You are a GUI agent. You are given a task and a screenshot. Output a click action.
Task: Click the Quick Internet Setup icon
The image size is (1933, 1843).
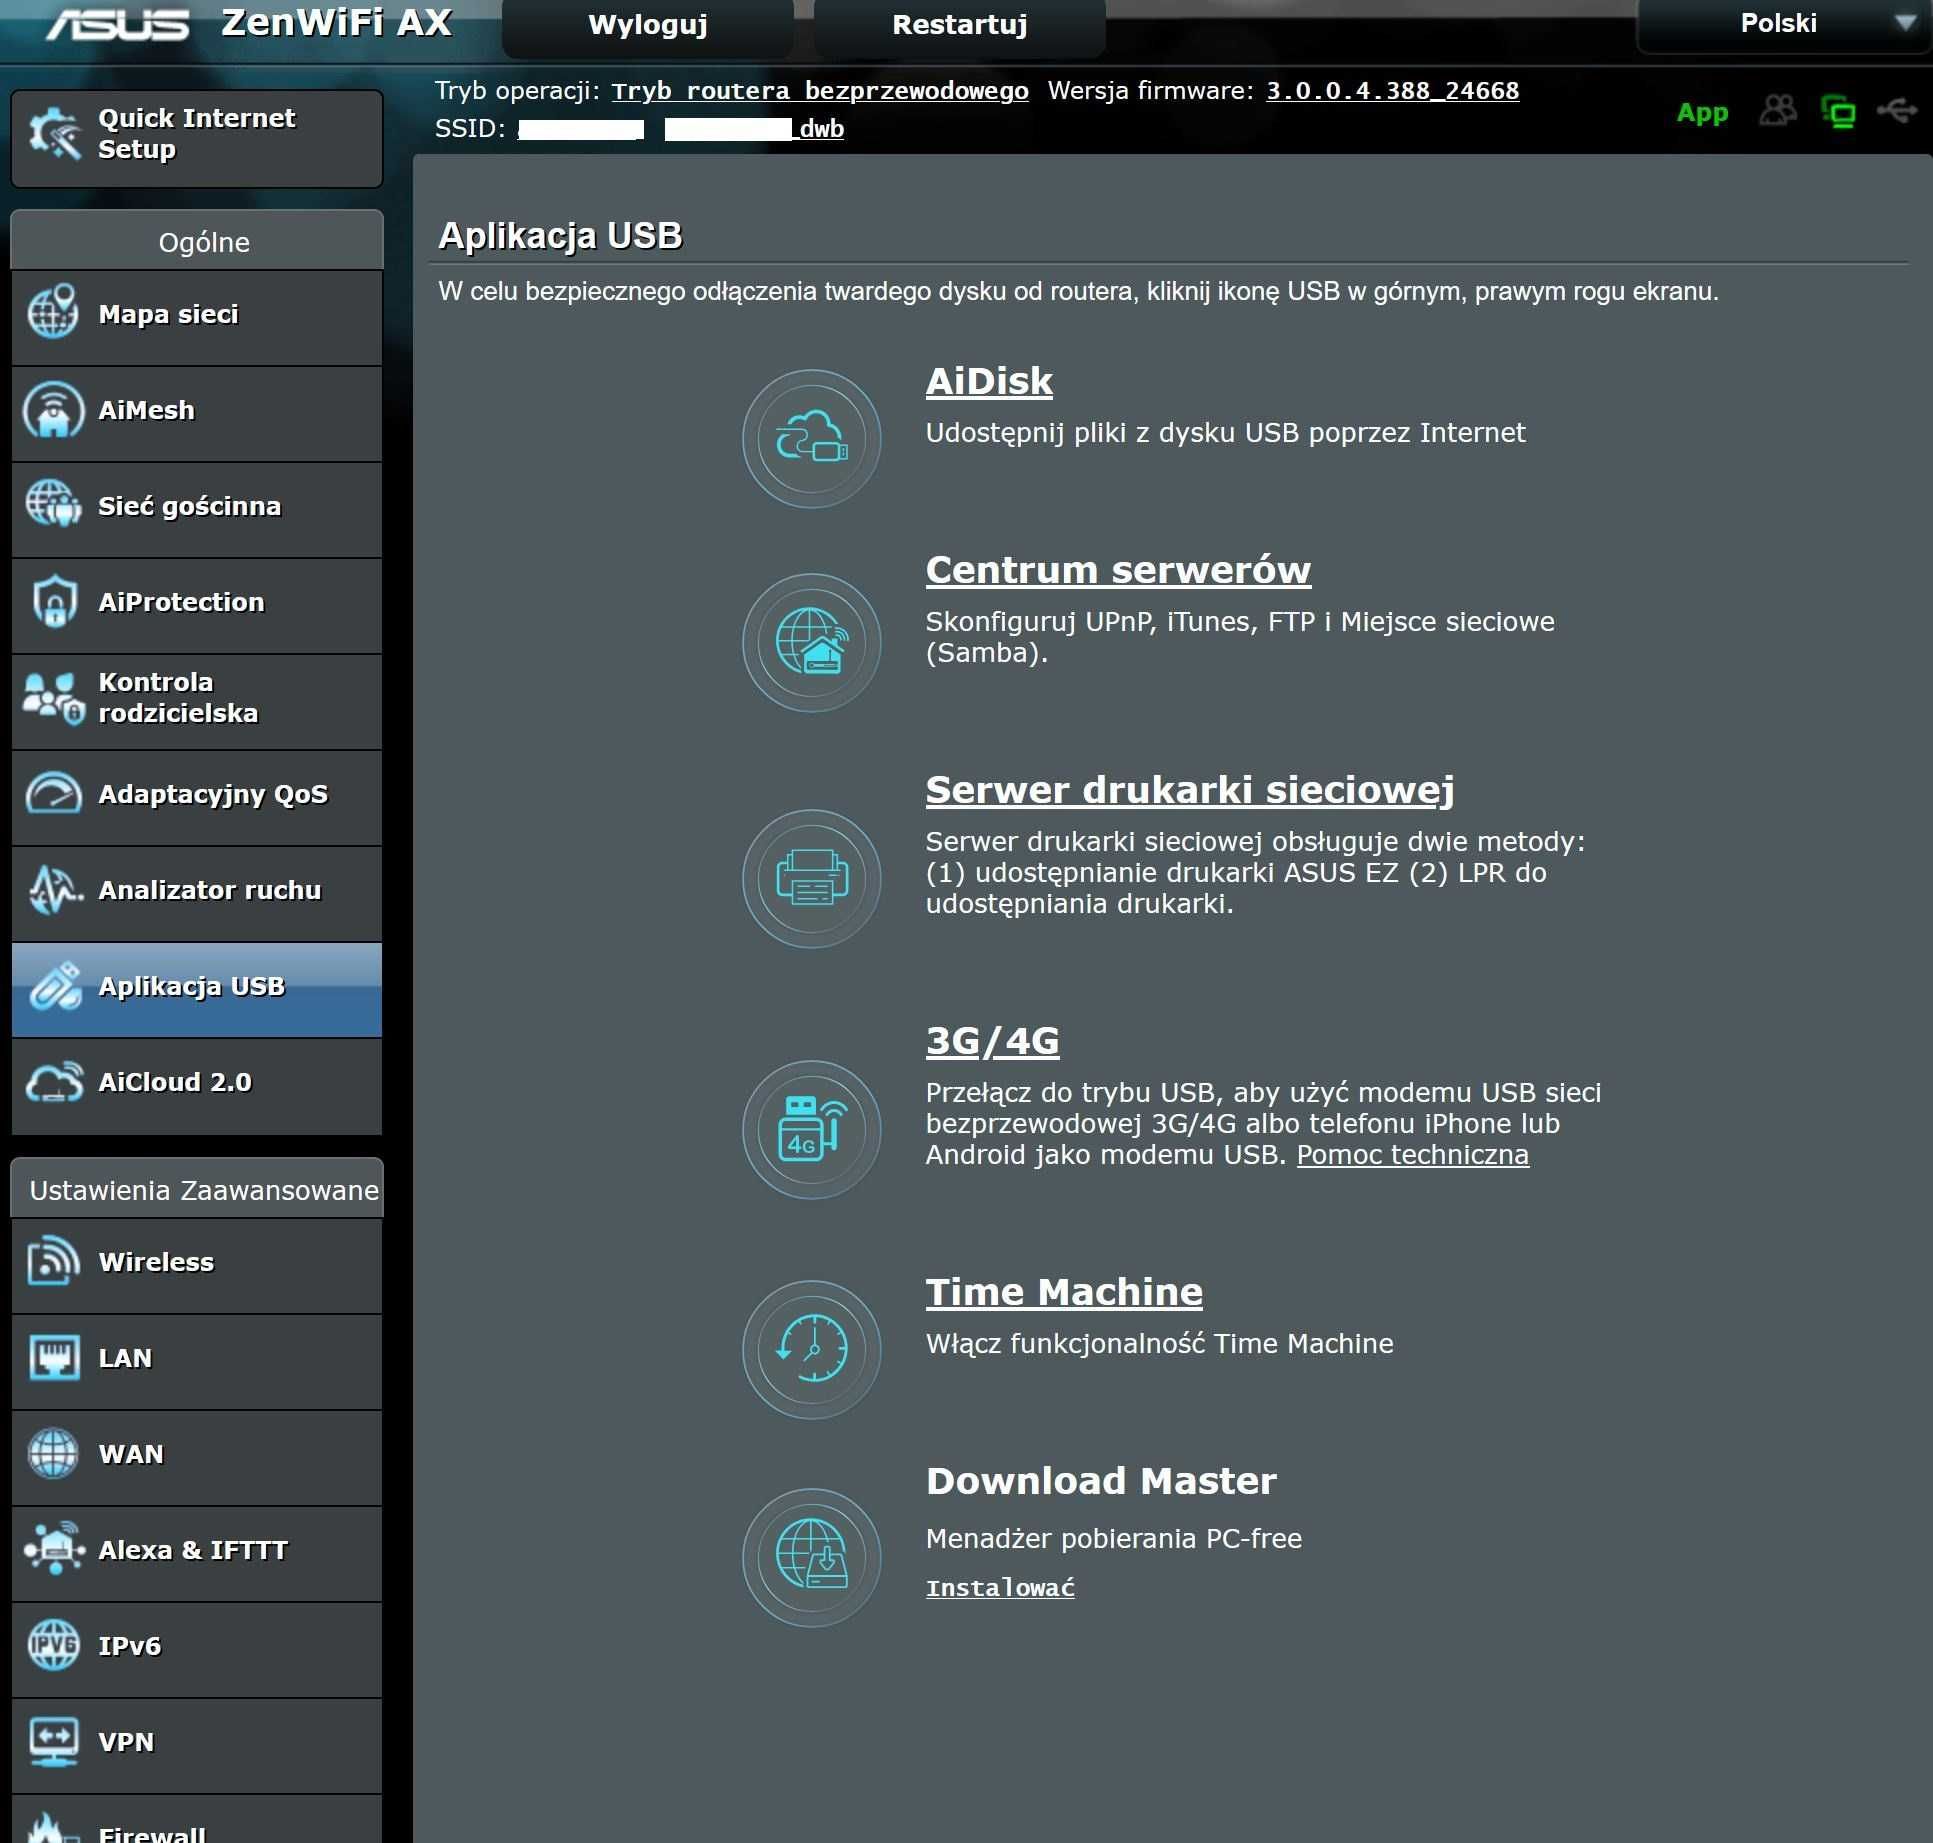click(54, 134)
